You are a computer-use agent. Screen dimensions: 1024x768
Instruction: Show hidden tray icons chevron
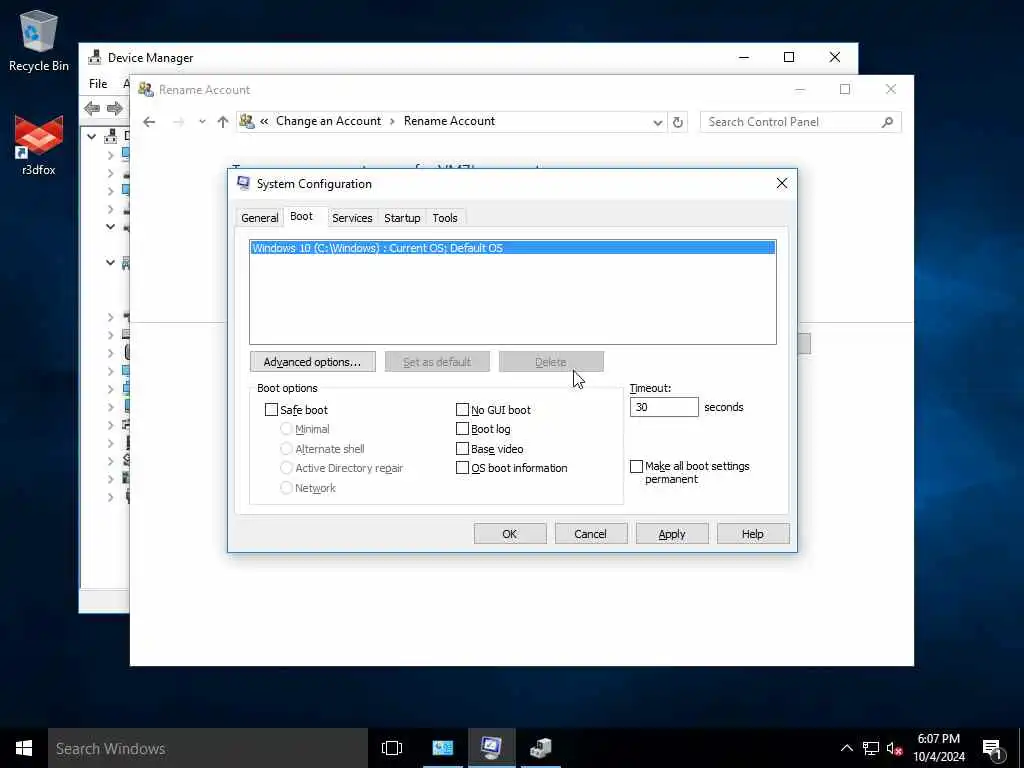[x=846, y=748]
